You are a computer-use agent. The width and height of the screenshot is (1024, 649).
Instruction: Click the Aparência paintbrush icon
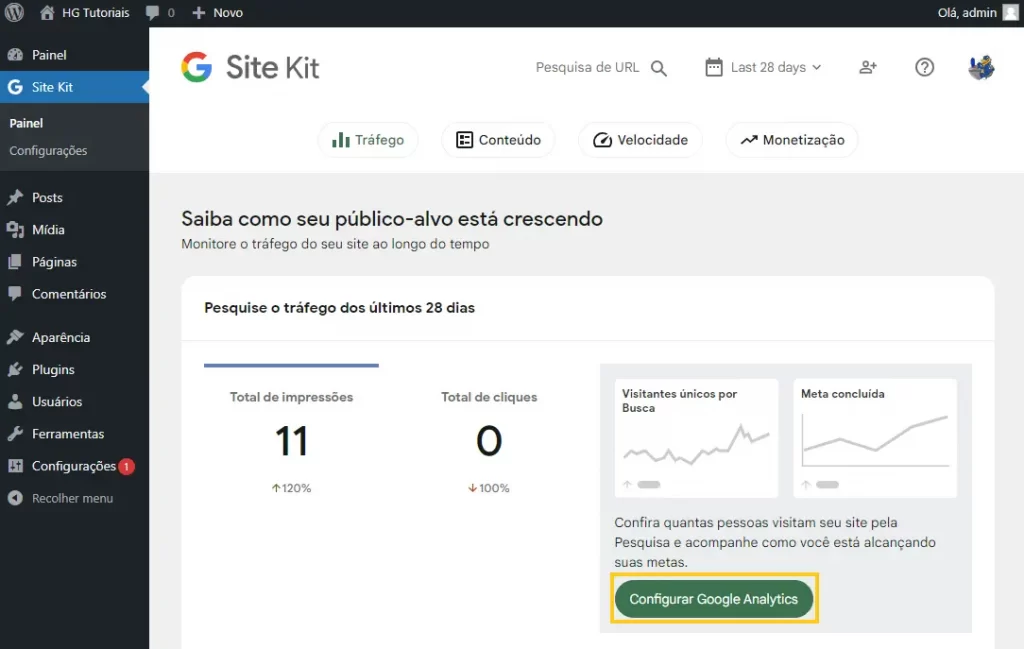tap(15, 337)
